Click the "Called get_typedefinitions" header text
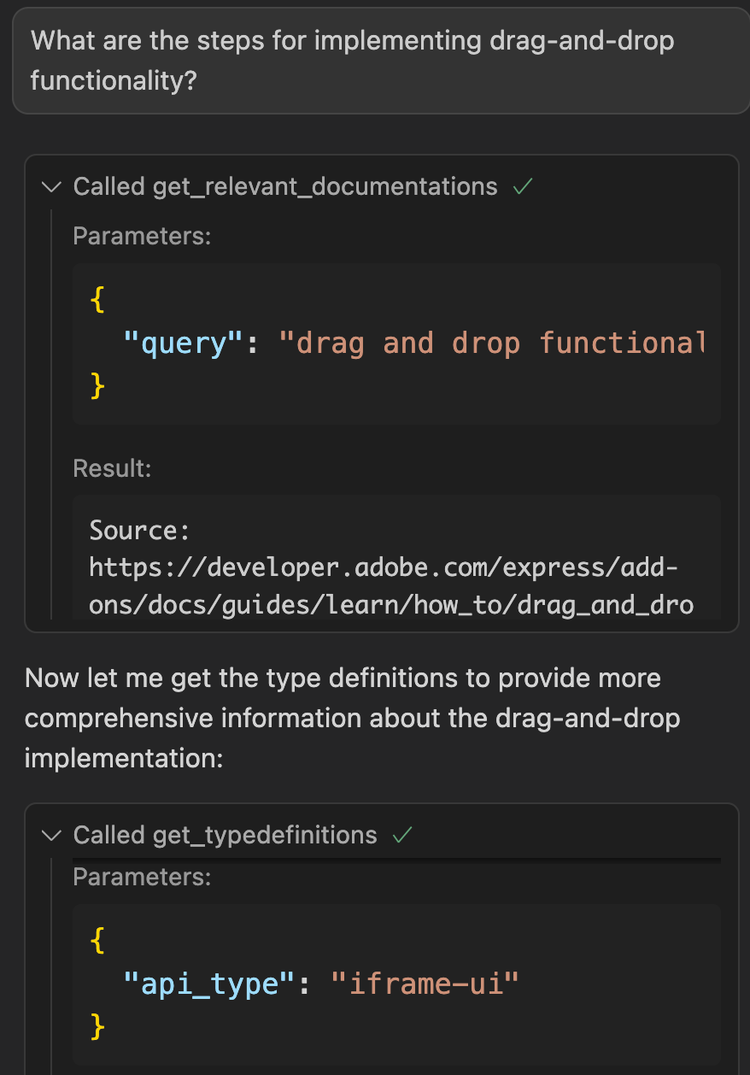Image resolution: width=750 pixels, height=1075 pixels. (x=224, y=836)
